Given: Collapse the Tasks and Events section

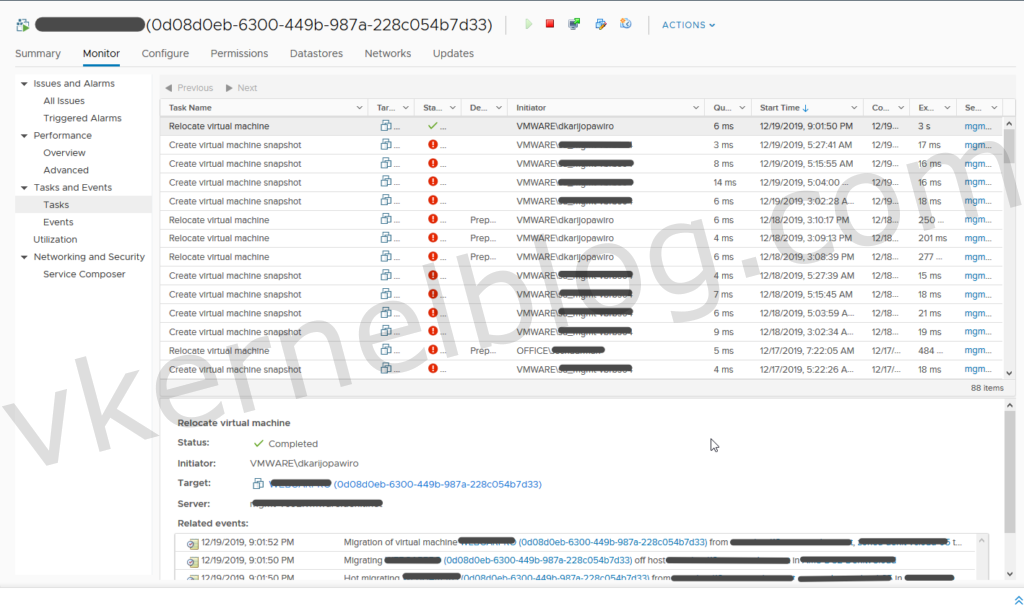Looking at the screenshot, I should tap(23, 188).
